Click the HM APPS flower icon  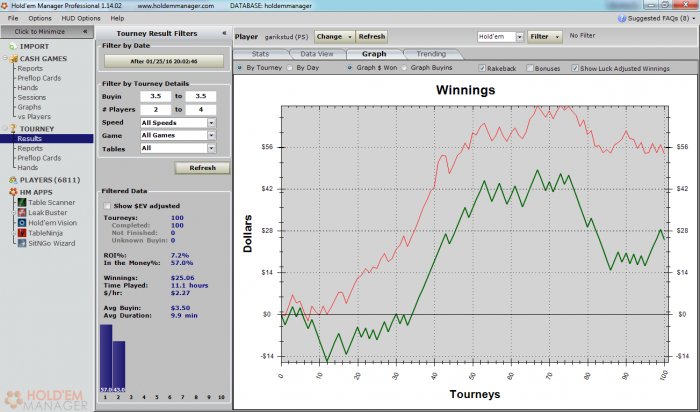[x=13, y=192]
